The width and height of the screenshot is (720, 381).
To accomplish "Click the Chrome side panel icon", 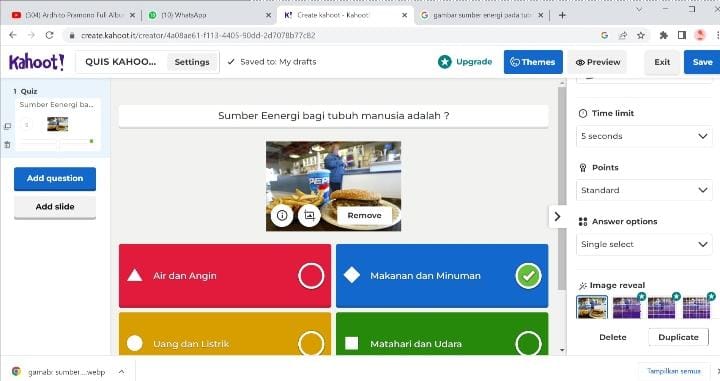I will click(x=682, y=35).
